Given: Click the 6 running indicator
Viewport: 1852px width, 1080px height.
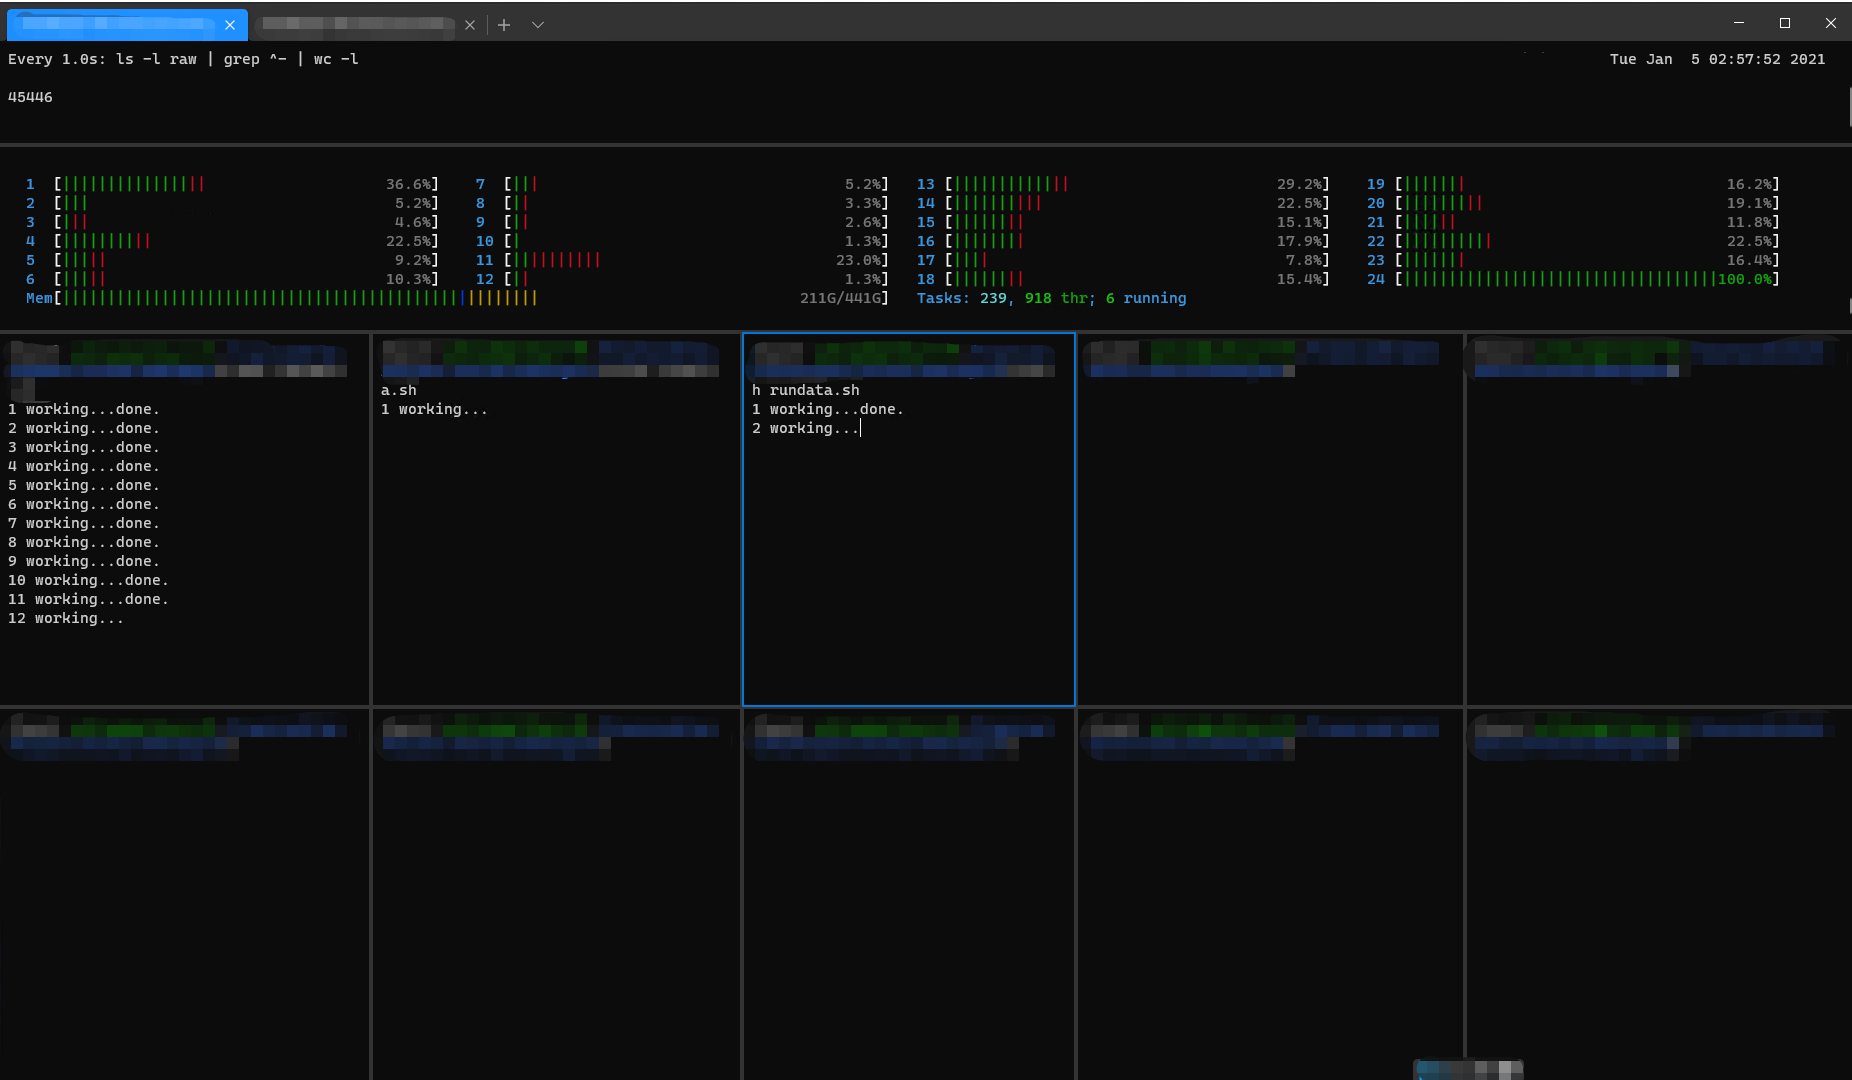Looking at the screenshot, I should click(1146, 298).
